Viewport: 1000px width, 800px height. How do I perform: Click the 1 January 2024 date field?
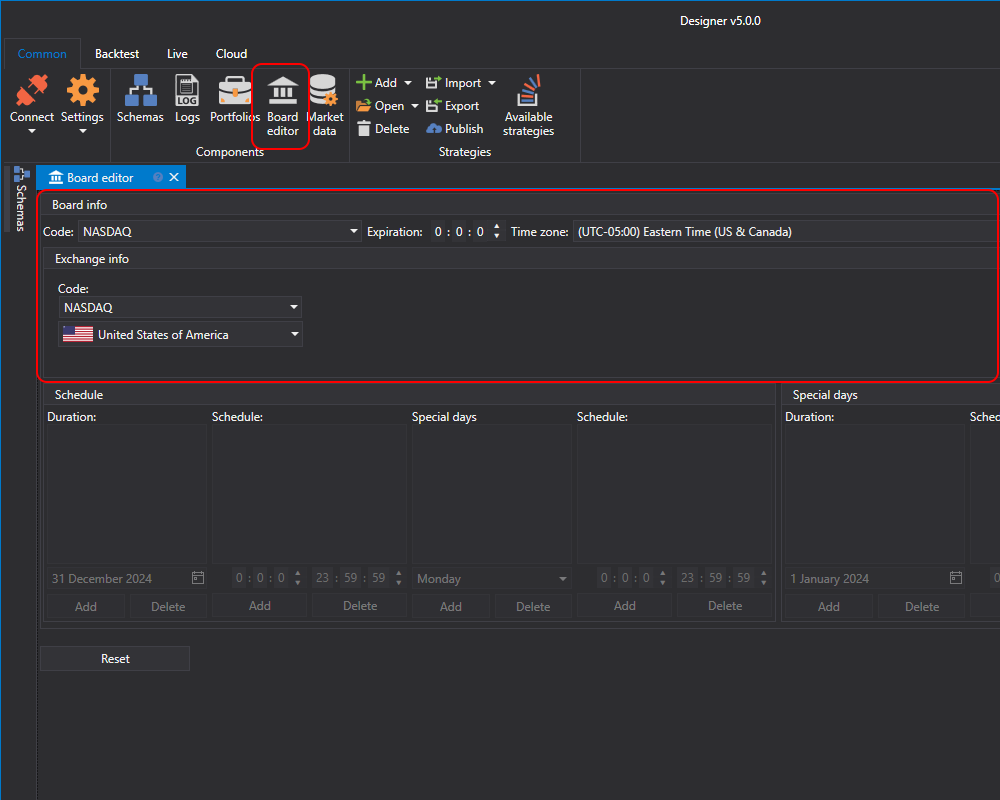(x=874, y=579)
